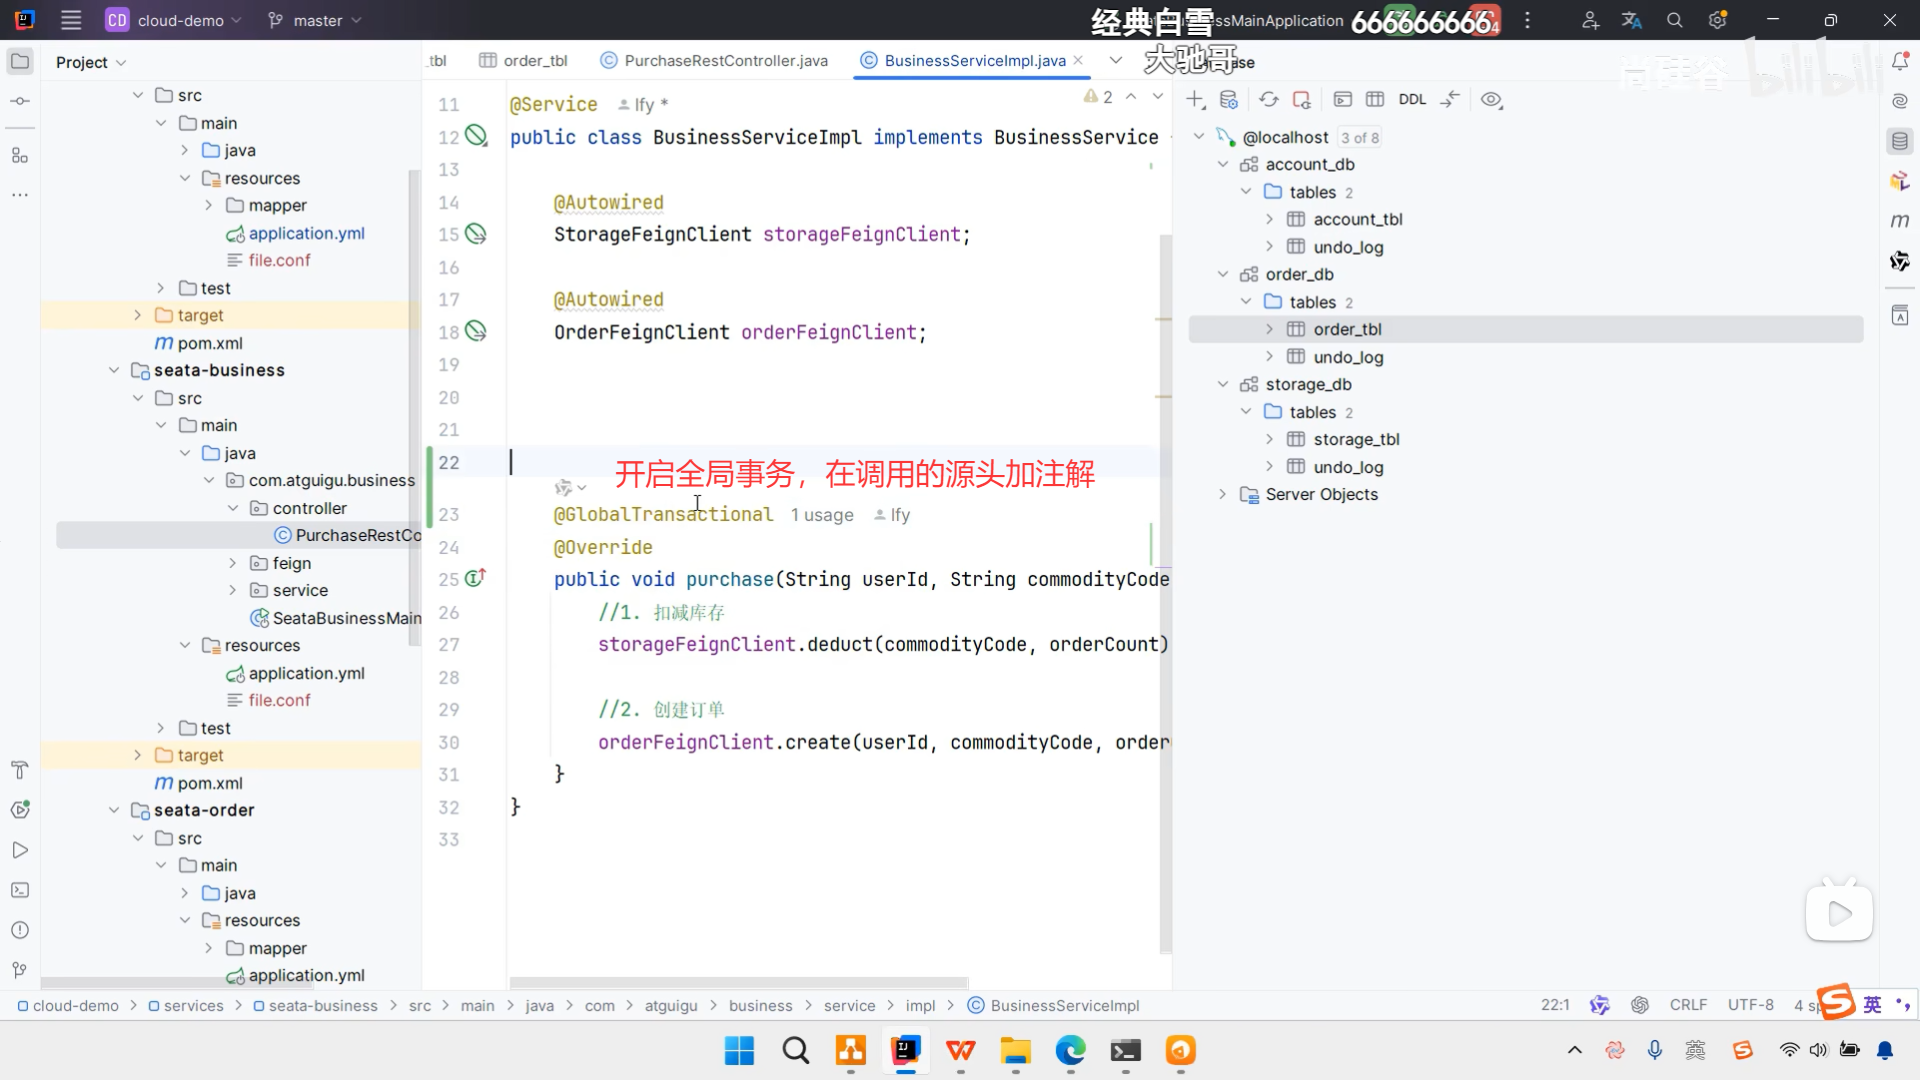
Task: Toggle the database view options eye icon
Action: tap(1491, 99)
